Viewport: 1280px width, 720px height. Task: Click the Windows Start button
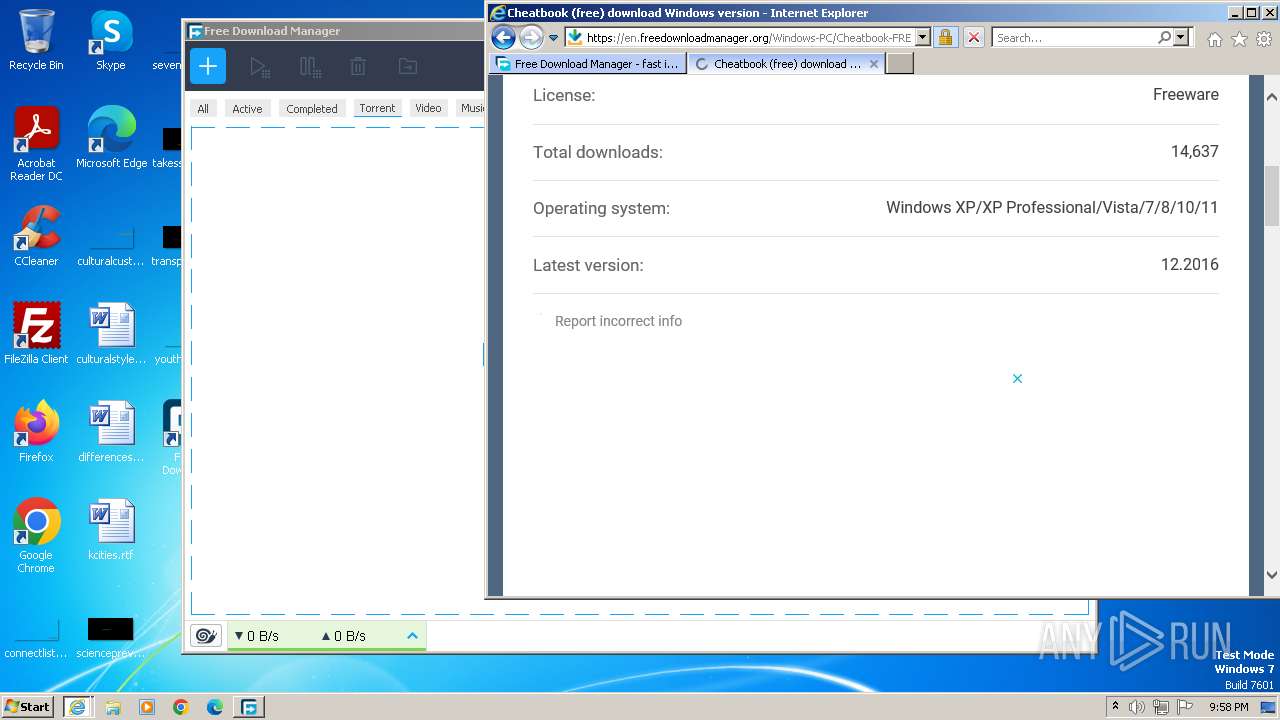point(27,706)
